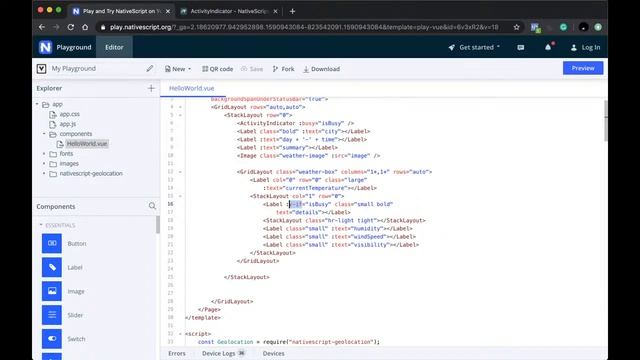This screenshot has width=640, height=360.
Task: Go to browser home page
Action: tap(85, 27)
